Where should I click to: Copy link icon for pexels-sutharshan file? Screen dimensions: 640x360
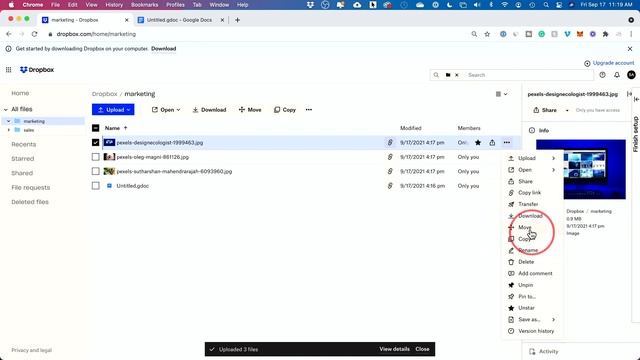tap(390, 171)
